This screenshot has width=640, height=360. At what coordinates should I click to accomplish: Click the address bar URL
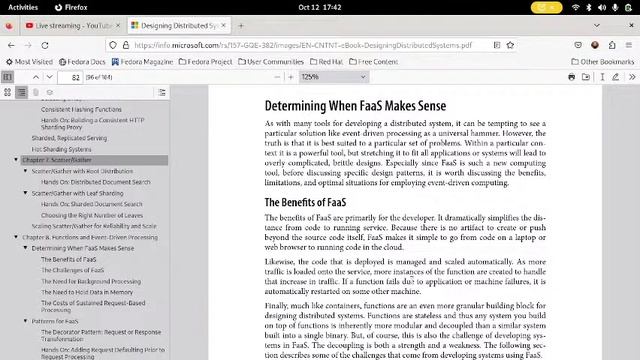pos(303,45)
